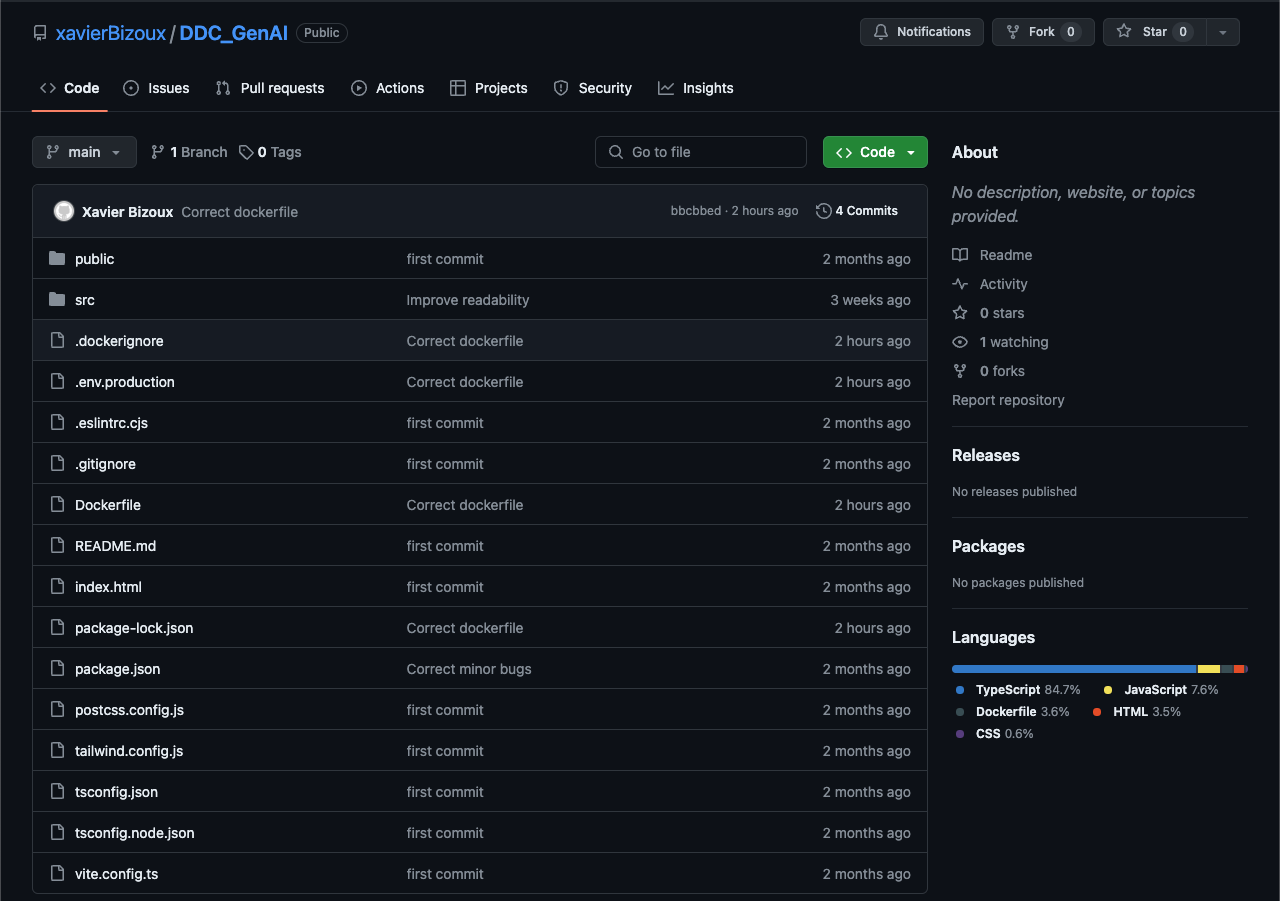Click the Activity pulse icon
Screen dimensions: 1280x901
tap(960, 284)
